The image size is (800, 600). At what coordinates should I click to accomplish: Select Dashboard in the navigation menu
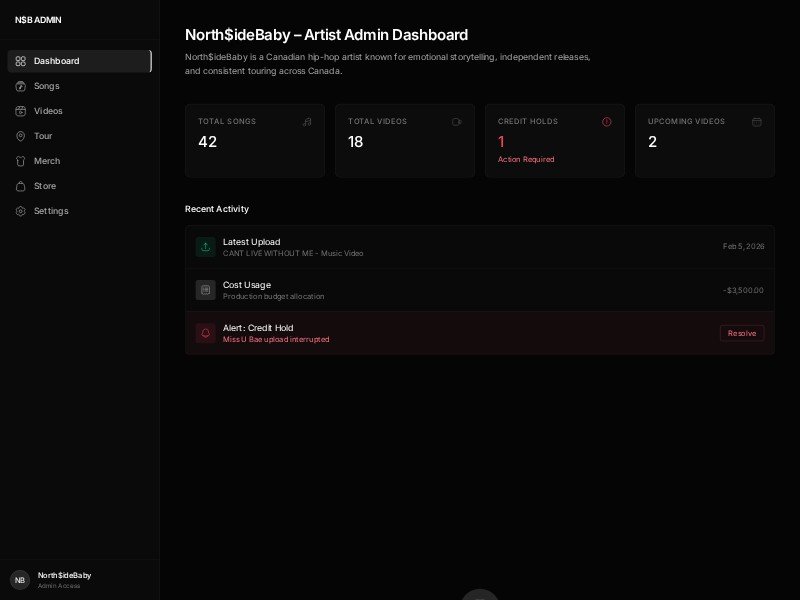coord(56,61)
